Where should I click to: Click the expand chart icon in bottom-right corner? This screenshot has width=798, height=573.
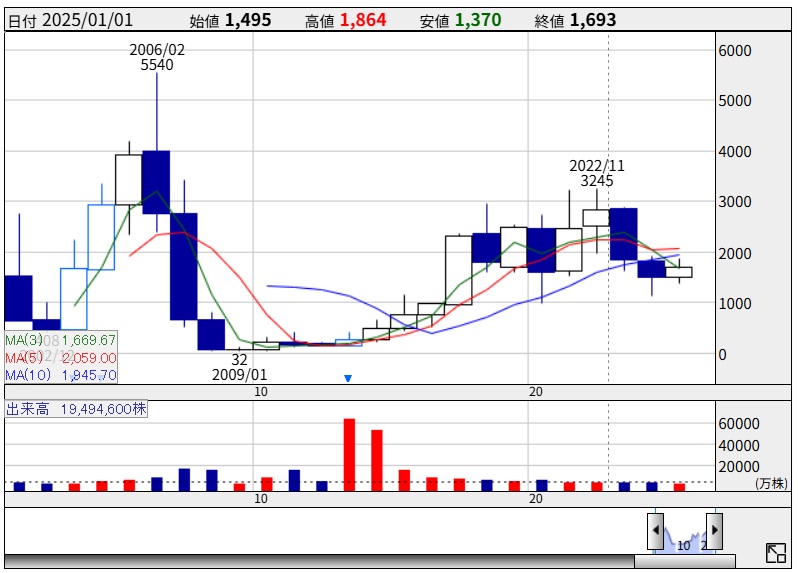[775, 553]
